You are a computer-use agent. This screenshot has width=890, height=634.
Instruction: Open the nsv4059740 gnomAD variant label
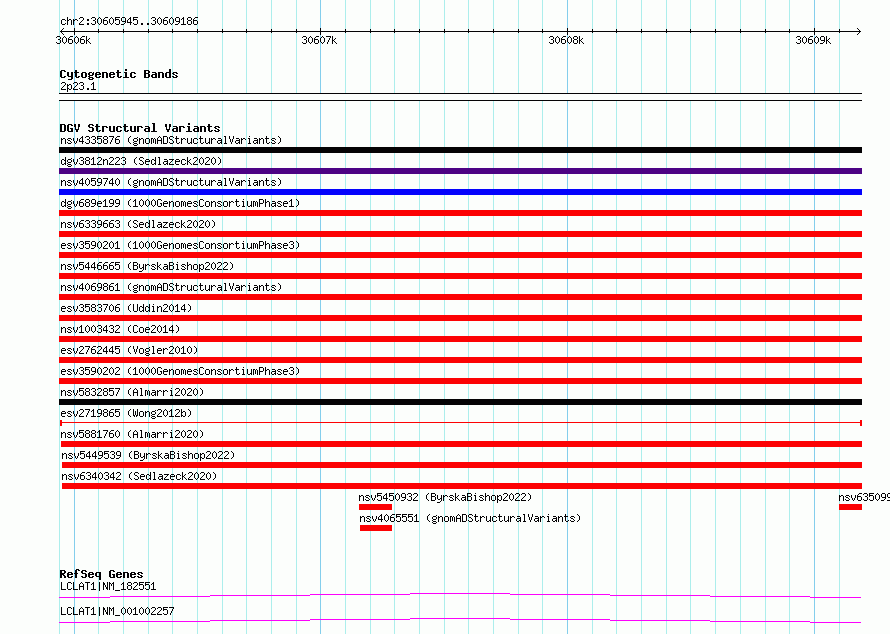171,182
